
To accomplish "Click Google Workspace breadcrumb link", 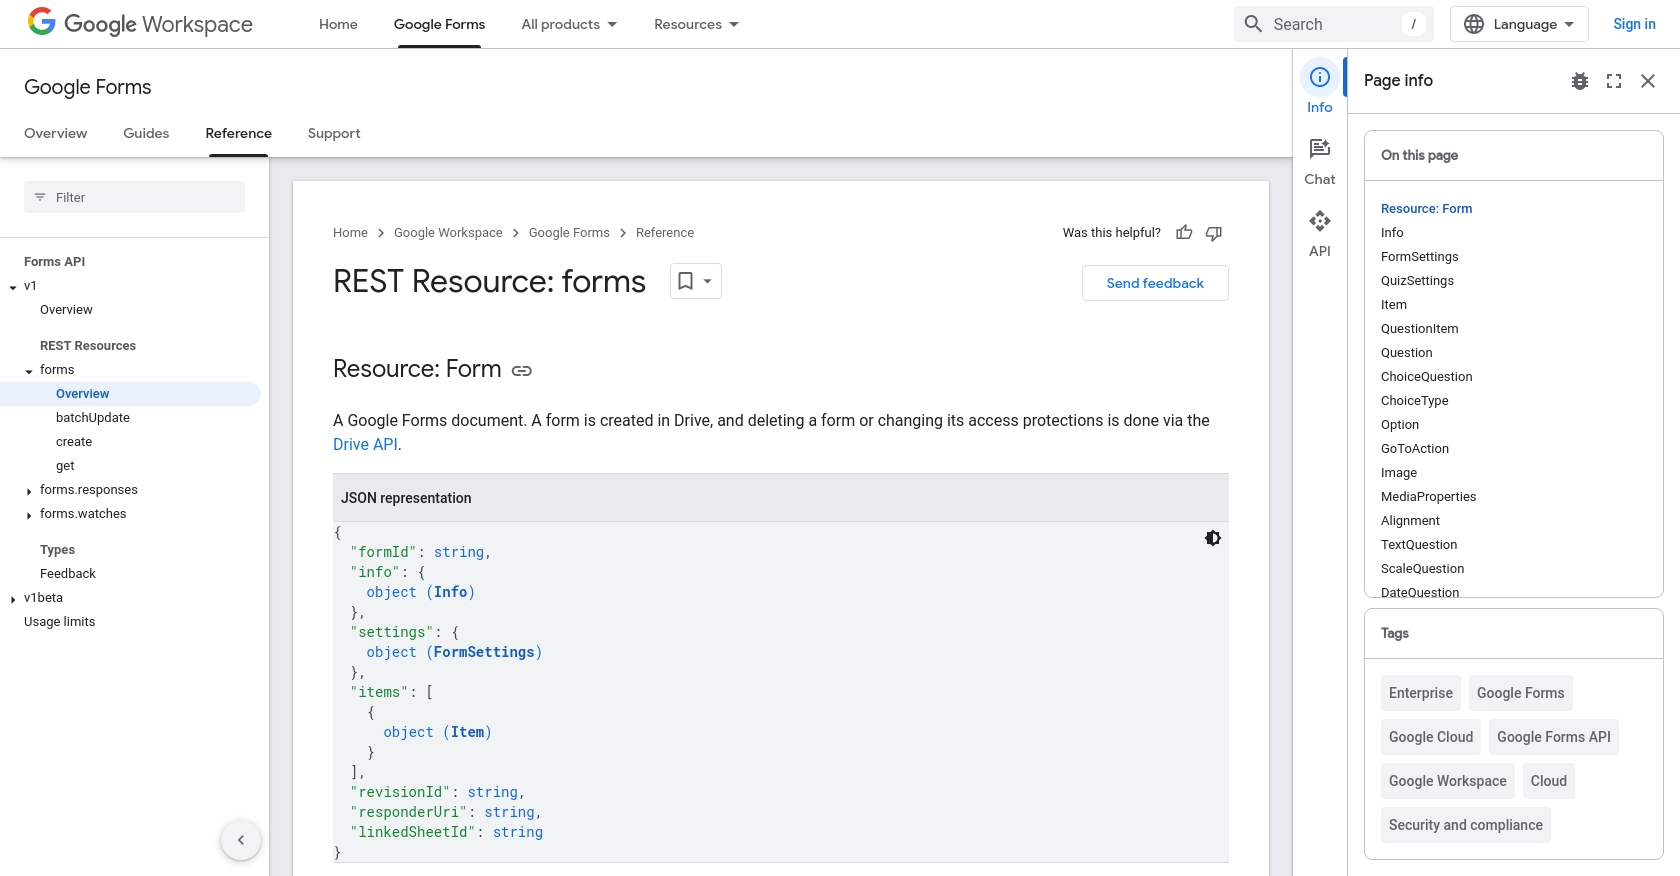I will coord(448,233).
